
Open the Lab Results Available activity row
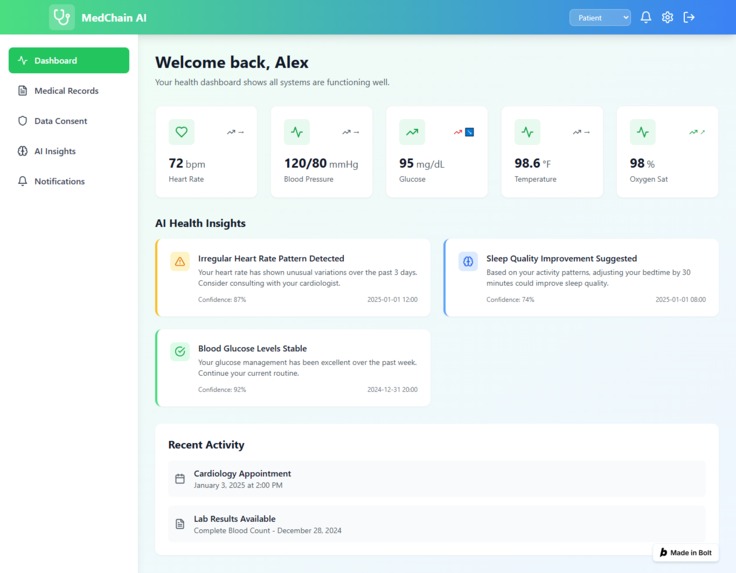point(437,524)
